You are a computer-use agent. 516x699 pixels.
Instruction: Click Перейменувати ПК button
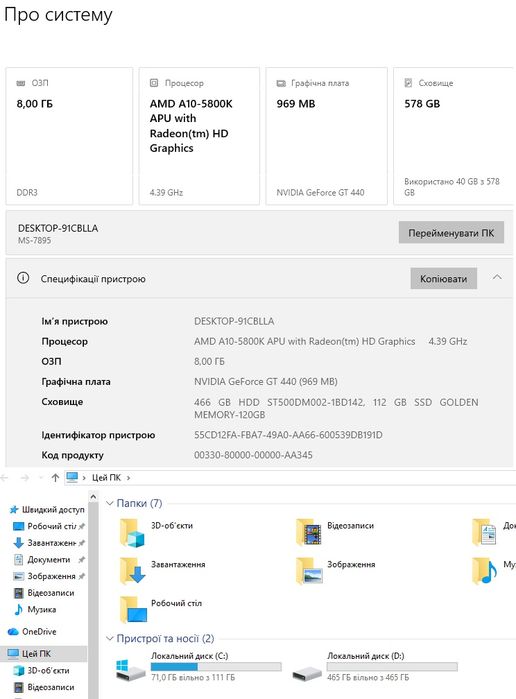(451, 233)
